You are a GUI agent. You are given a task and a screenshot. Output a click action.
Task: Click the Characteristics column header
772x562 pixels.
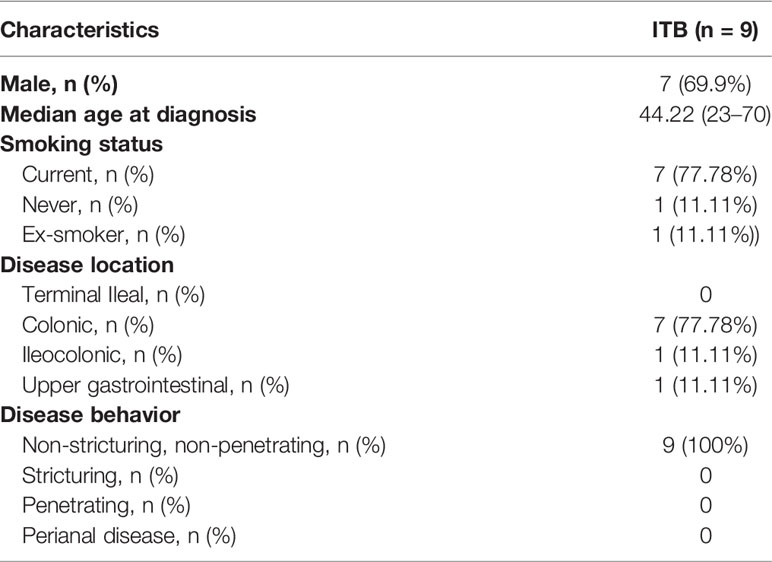pos(80,30)
